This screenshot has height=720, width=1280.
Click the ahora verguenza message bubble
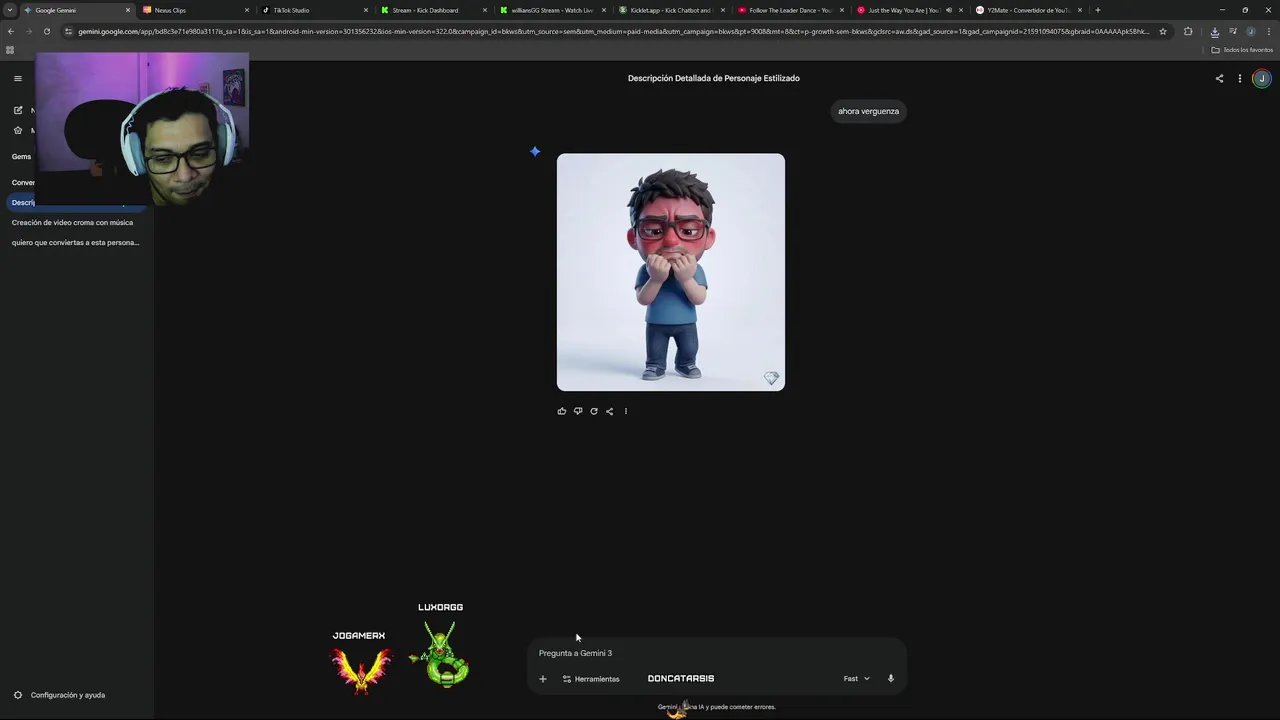[868, 111]
